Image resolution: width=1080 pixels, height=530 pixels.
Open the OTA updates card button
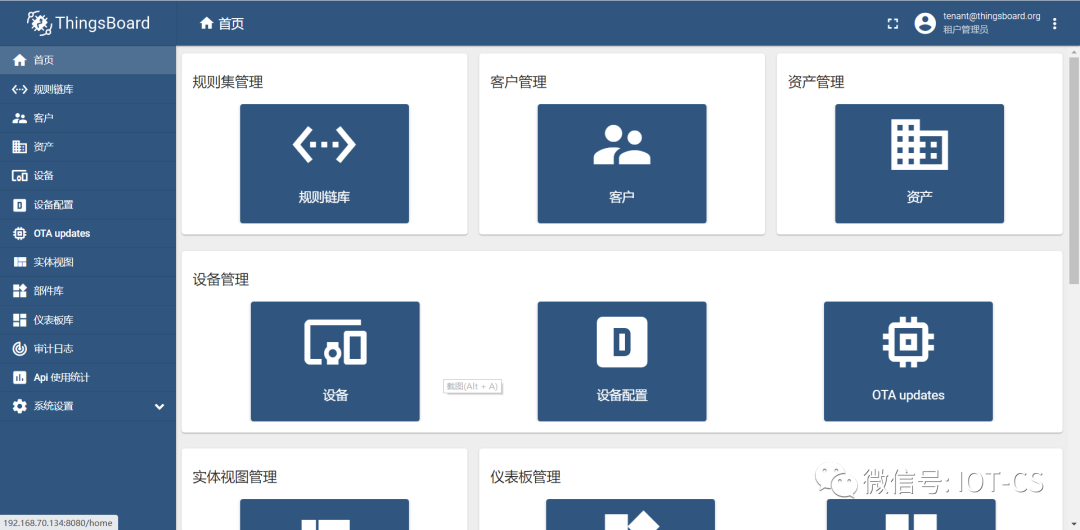click(908, 361)
